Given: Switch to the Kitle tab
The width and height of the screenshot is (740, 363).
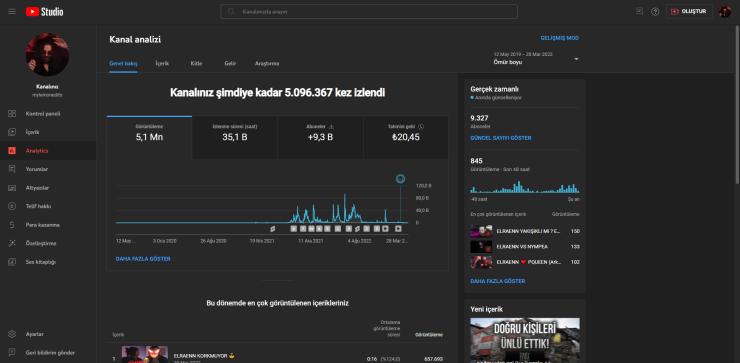Looking at the screenshot, I should tap(196, 63).
